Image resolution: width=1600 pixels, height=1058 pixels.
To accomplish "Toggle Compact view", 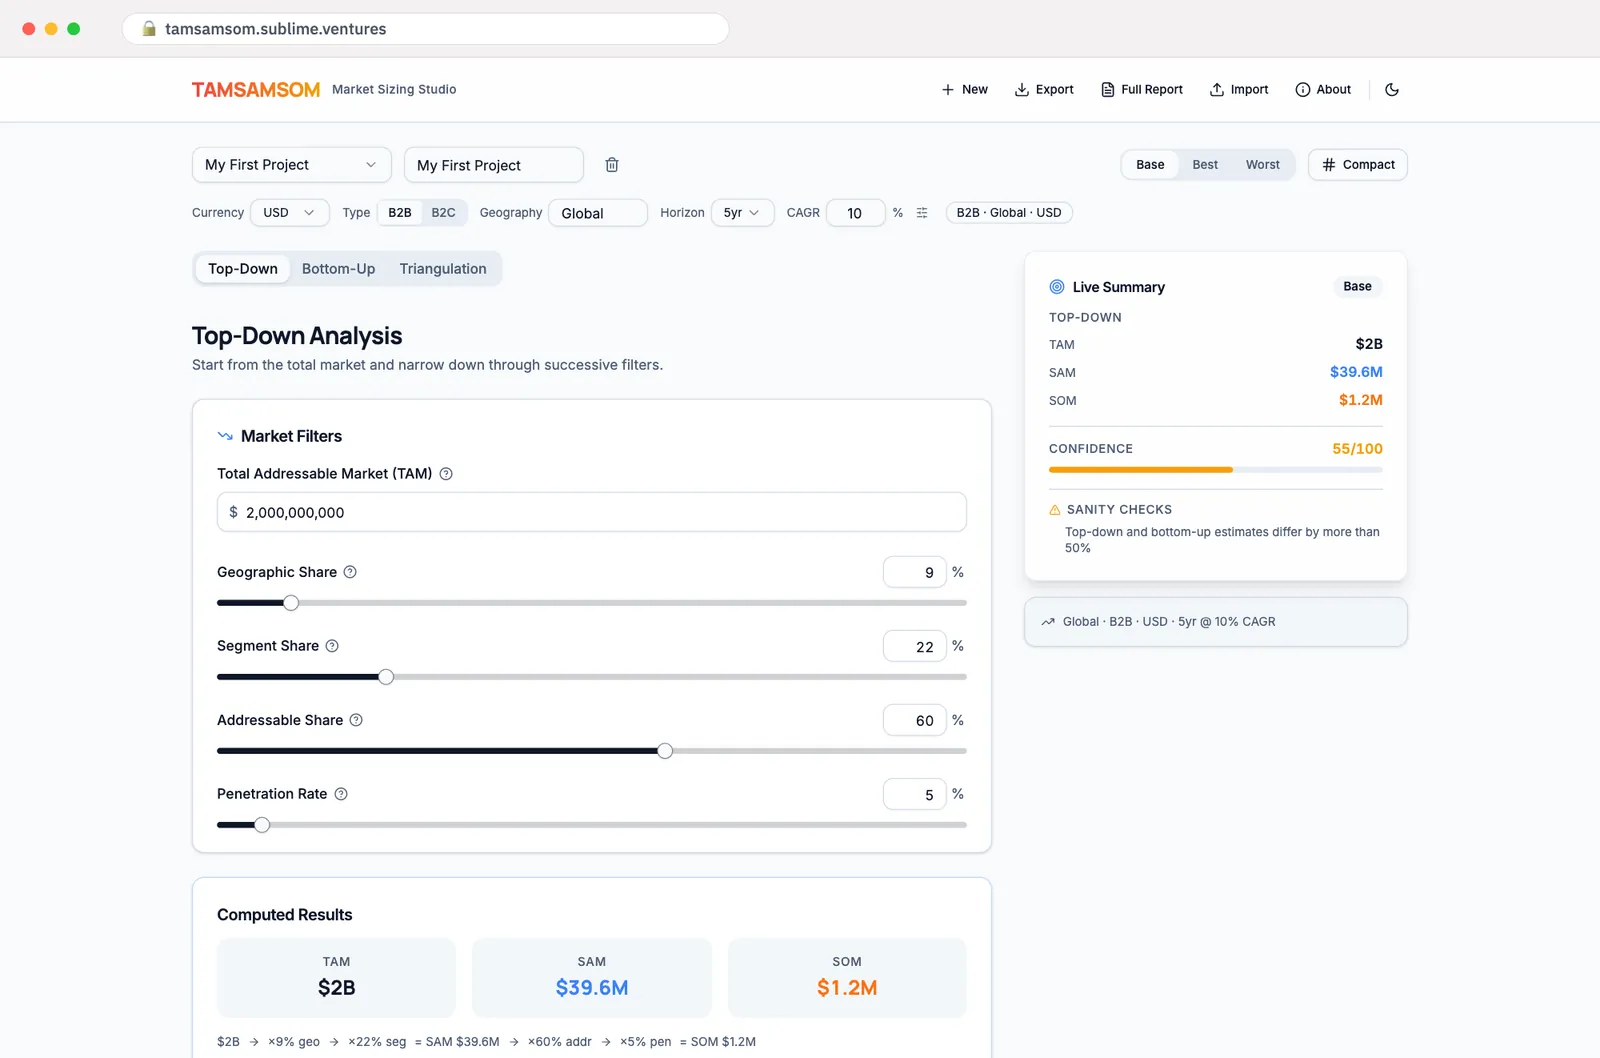I will click(1358, 165).
